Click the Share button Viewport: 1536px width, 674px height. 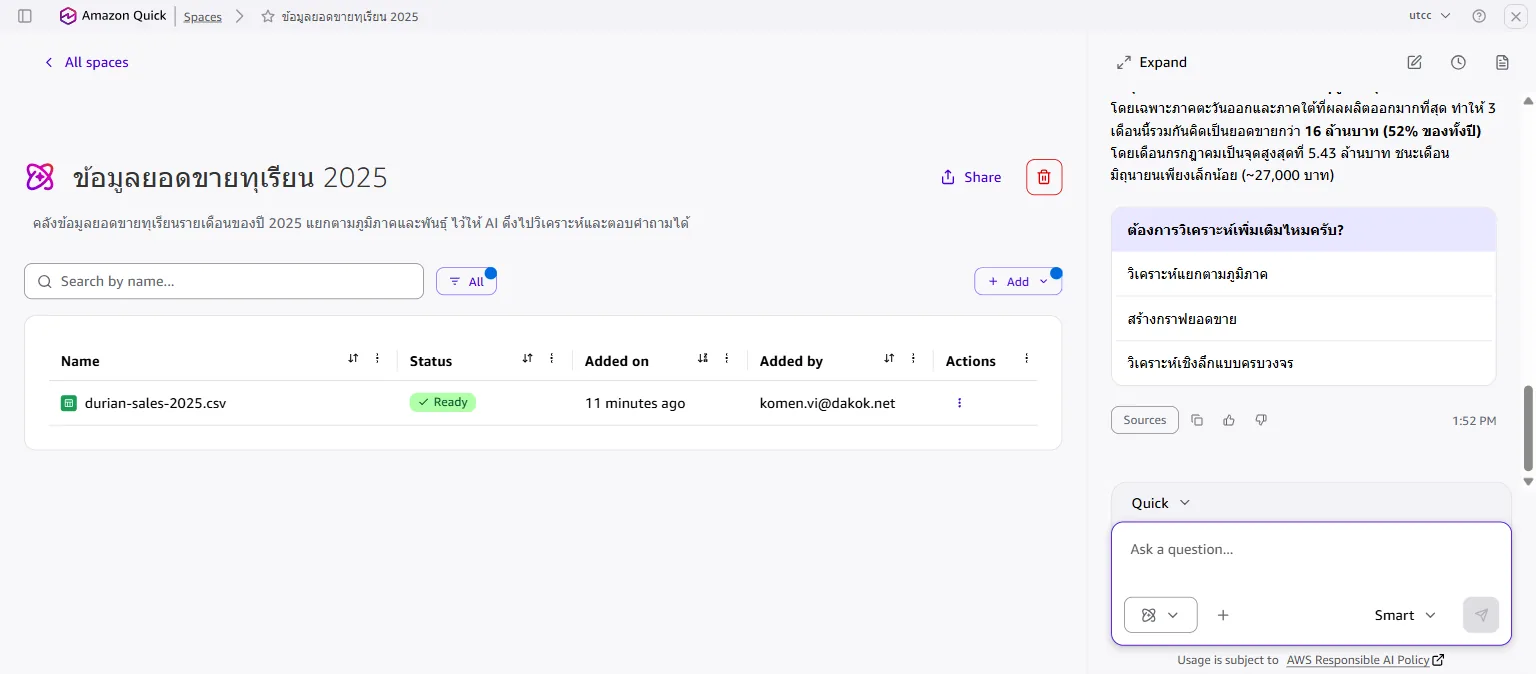click(971, 177)
